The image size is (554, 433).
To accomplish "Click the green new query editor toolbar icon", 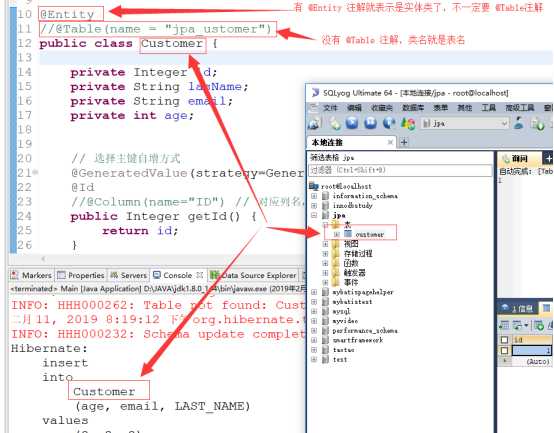I will pos(335,123).
